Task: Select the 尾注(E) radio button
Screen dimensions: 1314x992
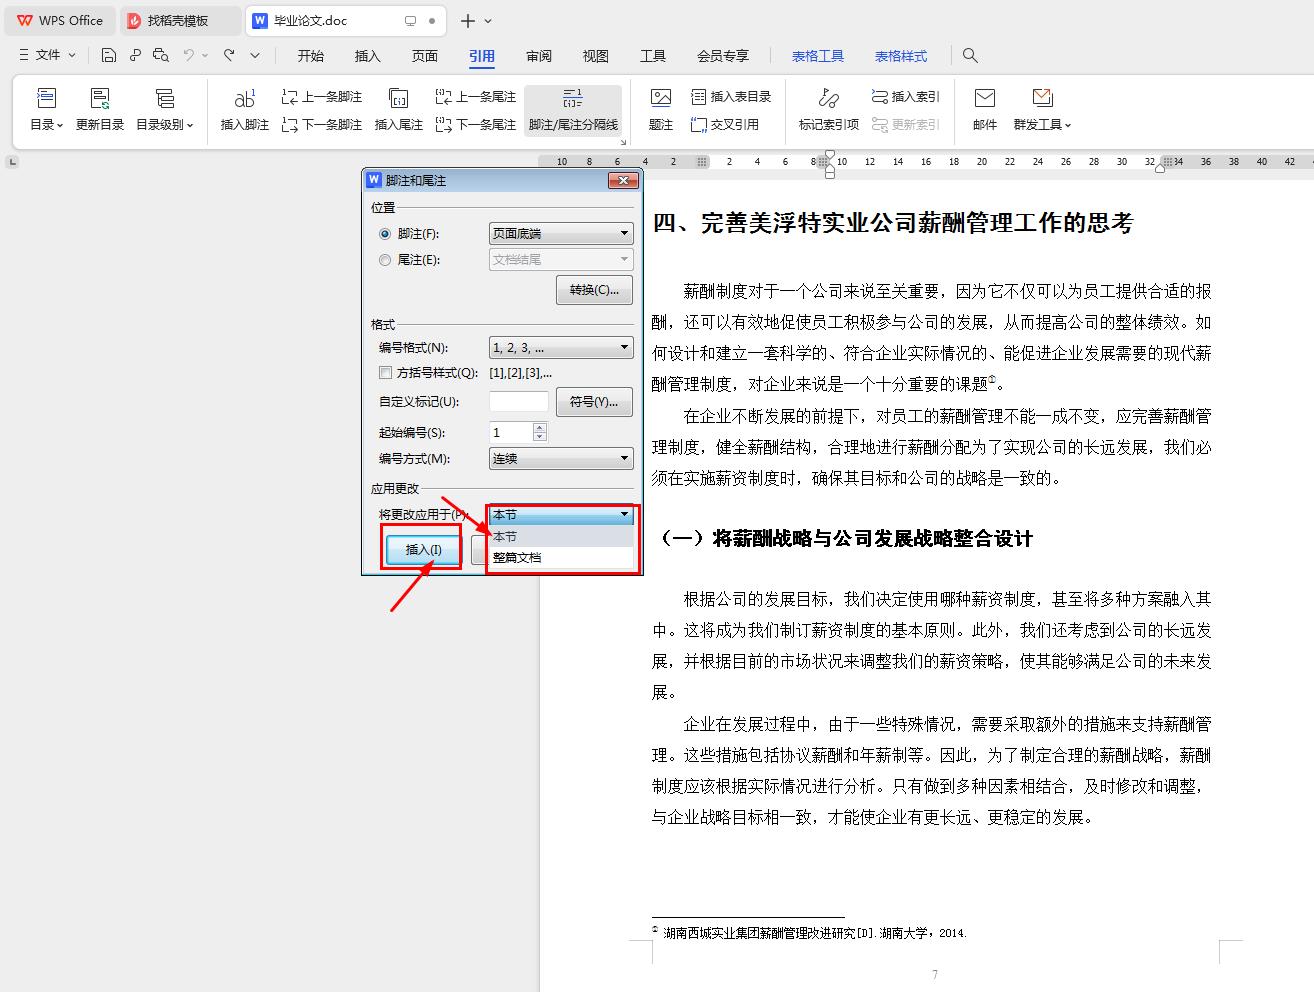Action: coord(385,259)
